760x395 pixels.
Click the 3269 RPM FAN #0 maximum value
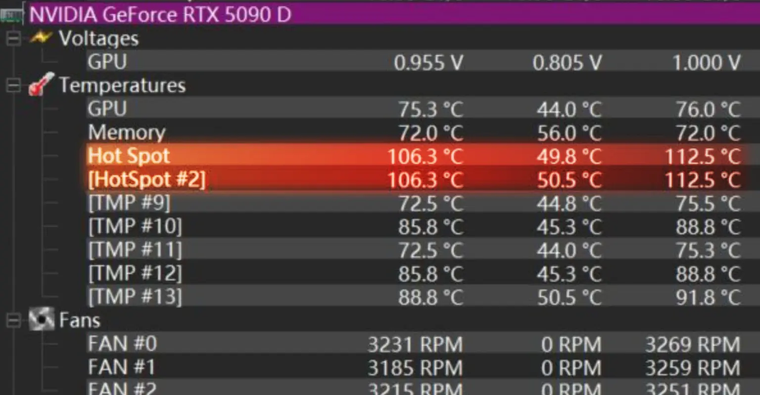pos(693,345)
